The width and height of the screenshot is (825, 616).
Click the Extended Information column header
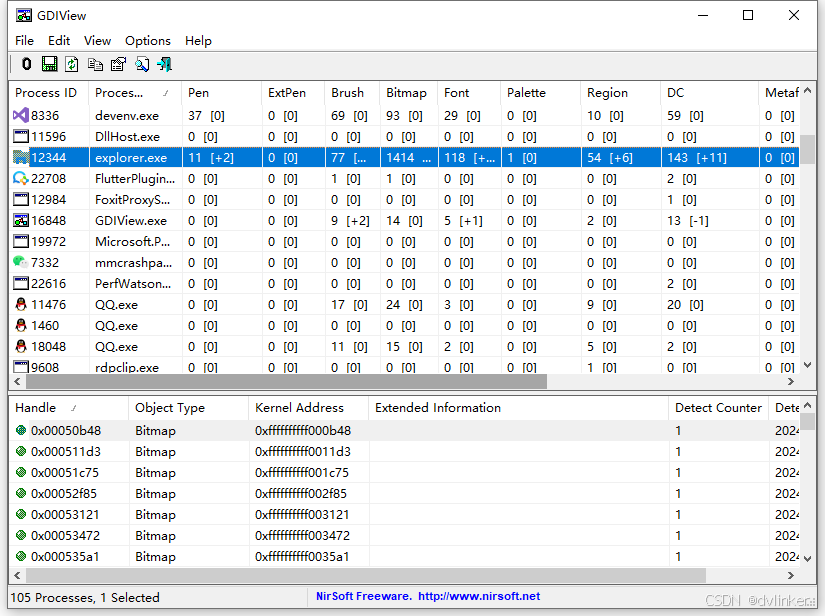[519, 408]
